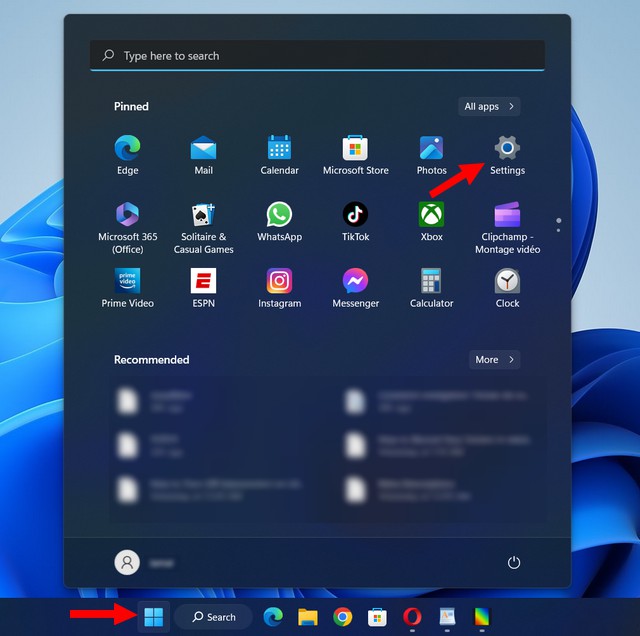Open the Photos app
Viewport: 640px width, 636px height.
coord(431,155)
